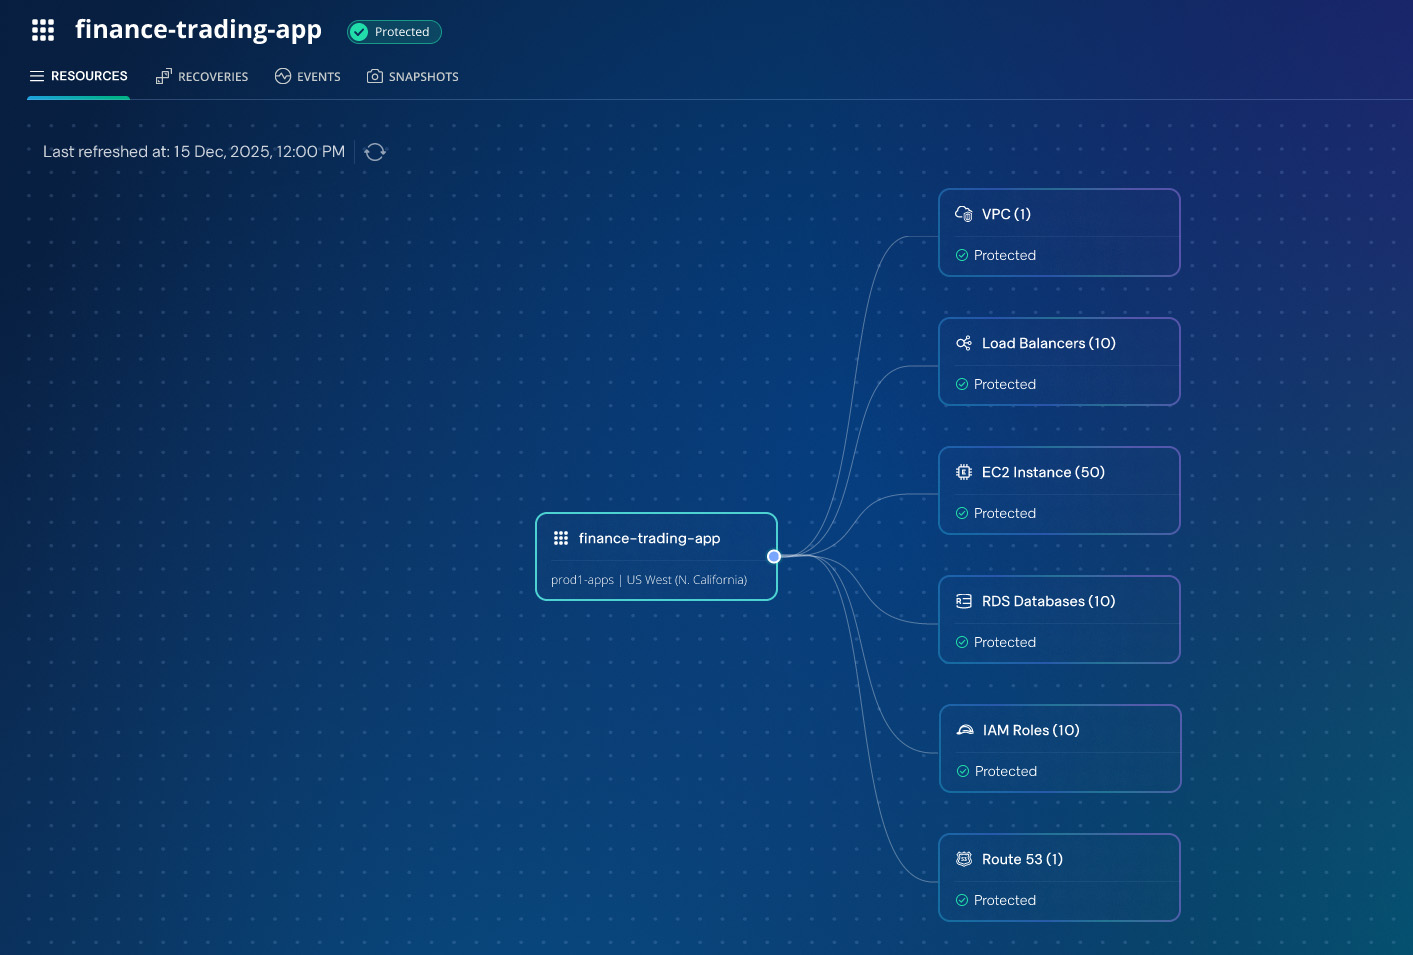Select the Load Balancers (10) title
This screenshot has width=1413, height=955.
1049,343
